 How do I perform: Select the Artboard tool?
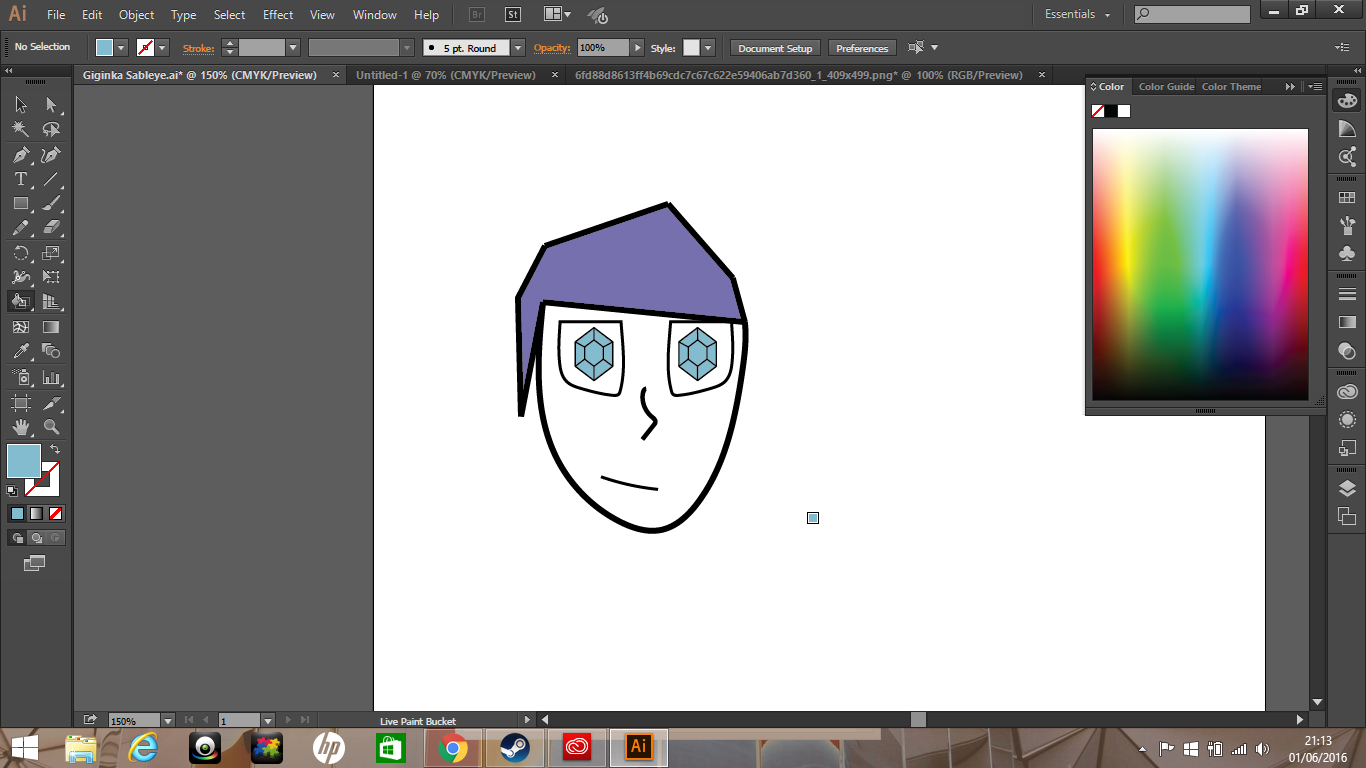tap(21, 403)
